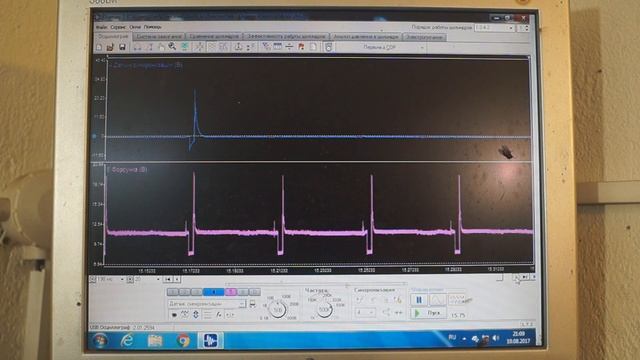Click the small device icon beside sensor dropdown
This screenshot has height=360, width=640.
(x=253, y=304)
